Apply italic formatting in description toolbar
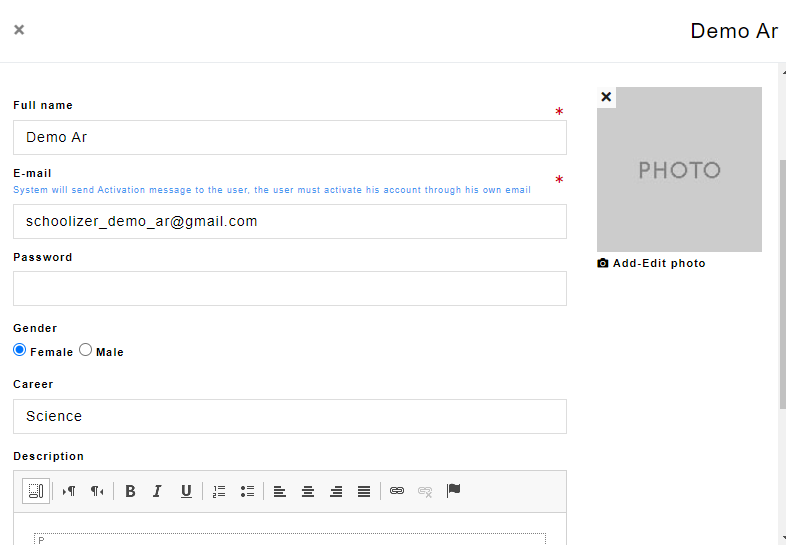 click(x=157, y=491)
